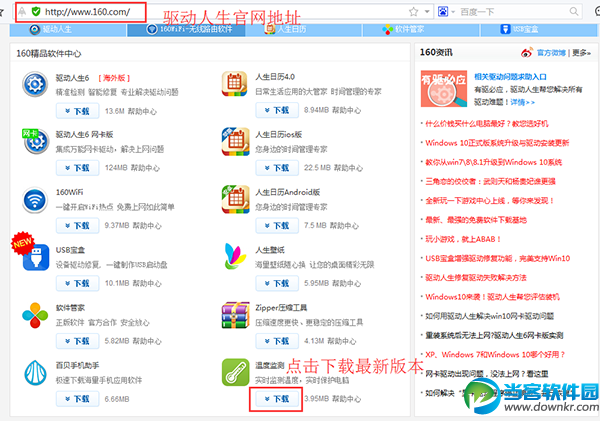Download 软件管家 (5.82MB)
The height and width of the screenshot is (421, 600).
click(x=78, y=341)
